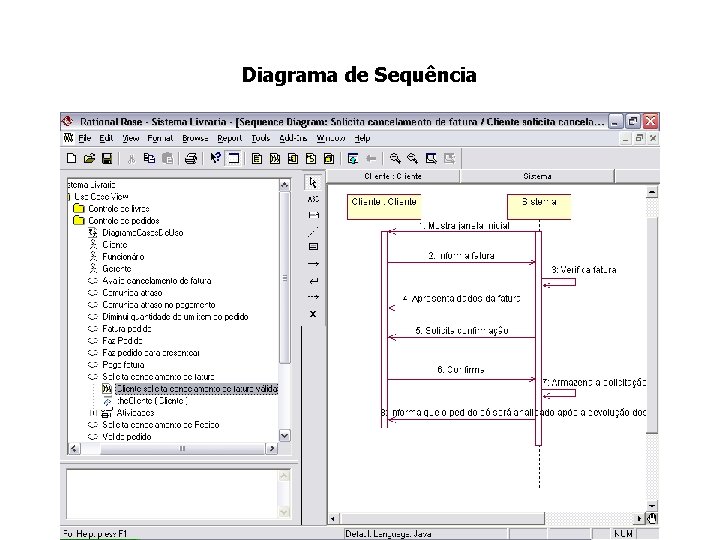Open the Report menu
720x540 pixels.
pyautogui.click(x=230, y=138)
